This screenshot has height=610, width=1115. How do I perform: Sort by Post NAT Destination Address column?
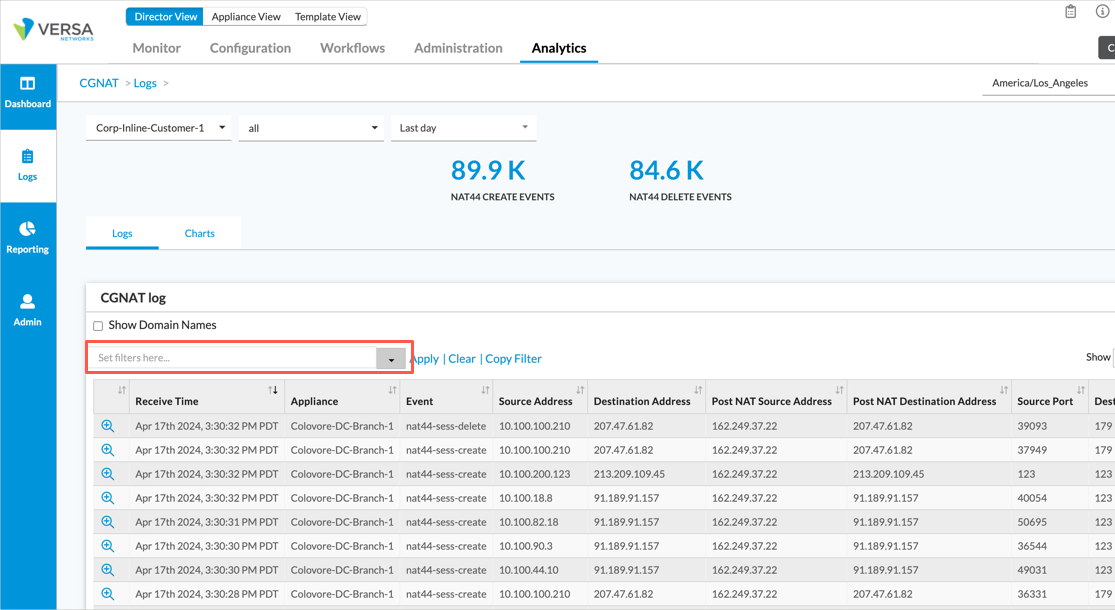1004,390
